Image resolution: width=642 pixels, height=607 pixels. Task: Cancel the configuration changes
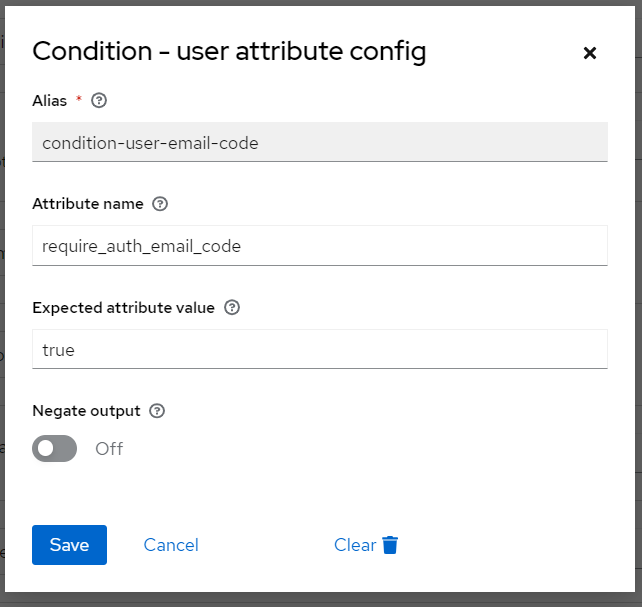coord(171,545)
